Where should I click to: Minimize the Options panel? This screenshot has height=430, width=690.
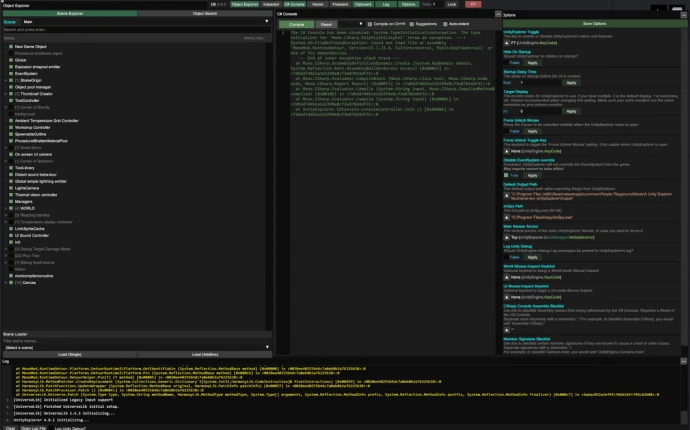tap(683, 15)
